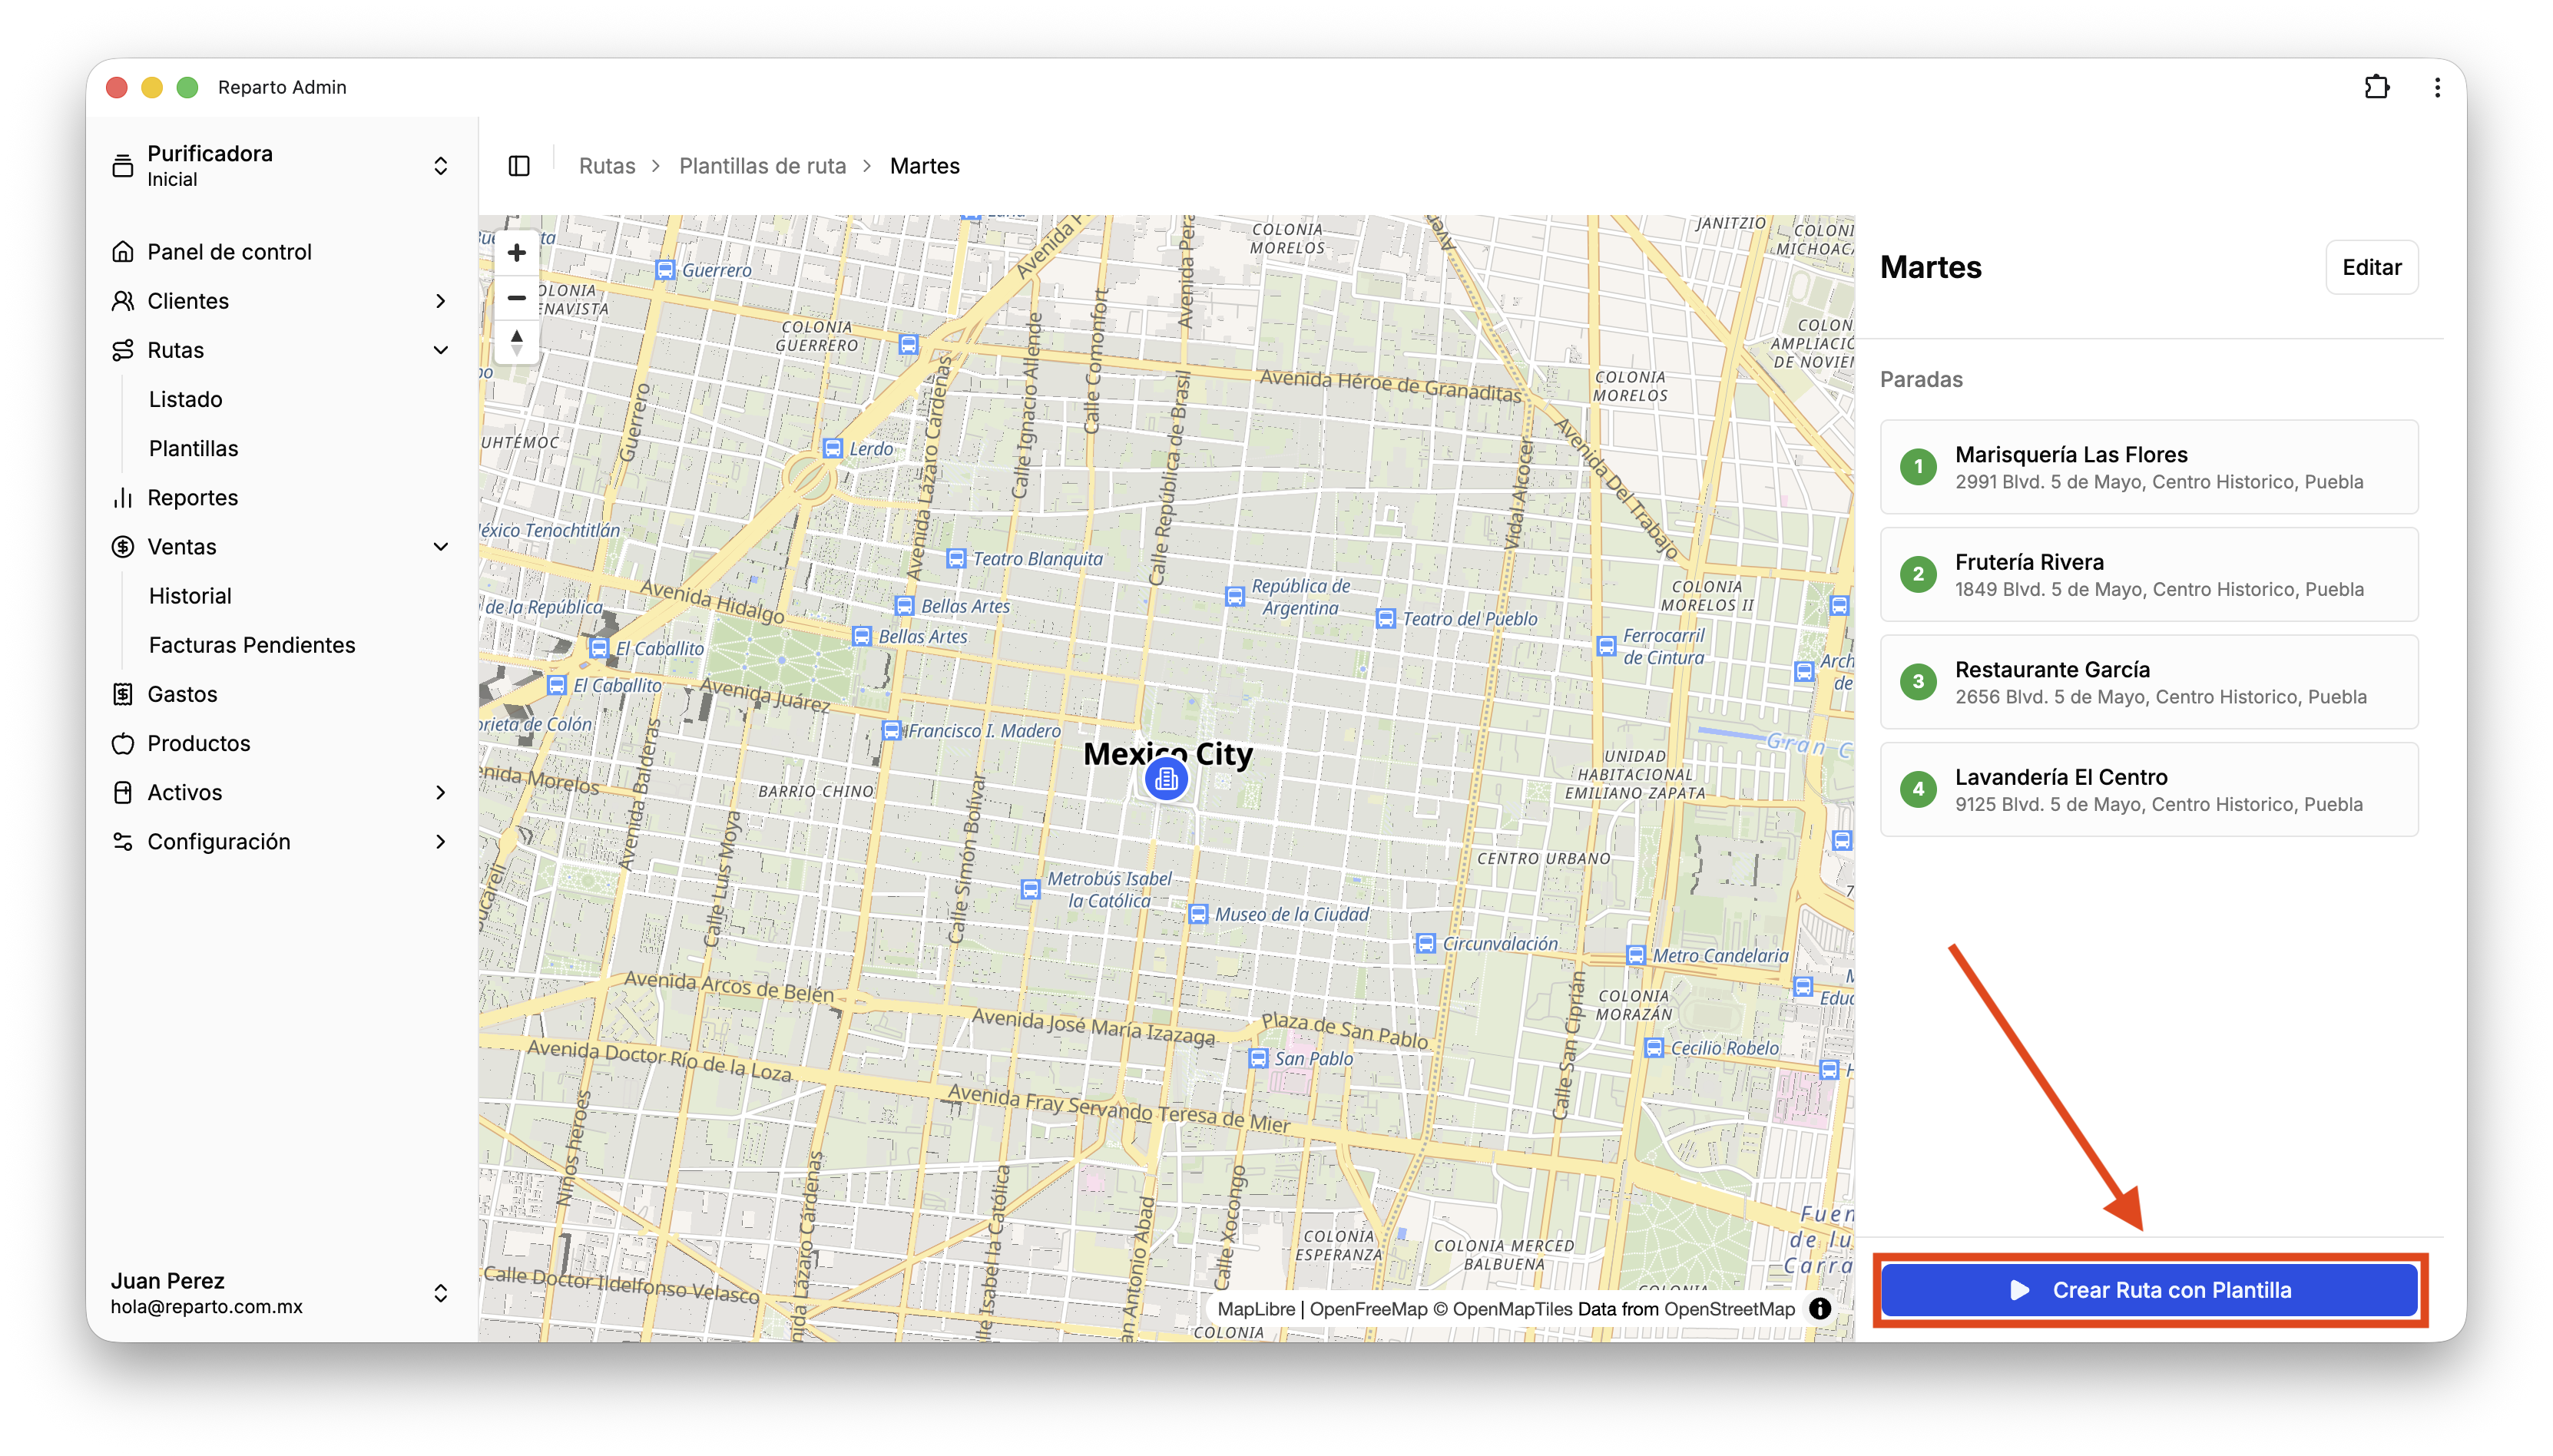Click the hola@reparto.com.mx email text
Image resolution: width=2553 pixels, height=1456 pixels.
point(206,1307)
